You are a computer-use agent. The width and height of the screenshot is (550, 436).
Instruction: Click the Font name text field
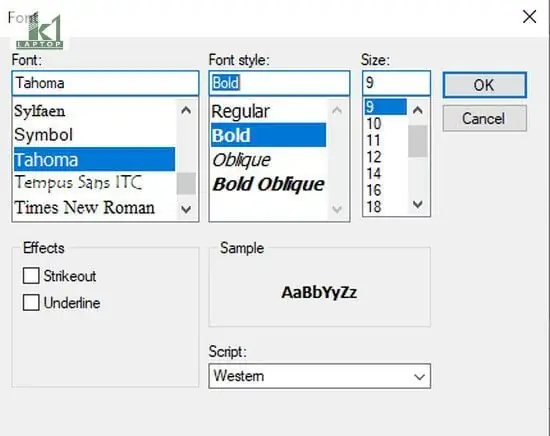105,83
